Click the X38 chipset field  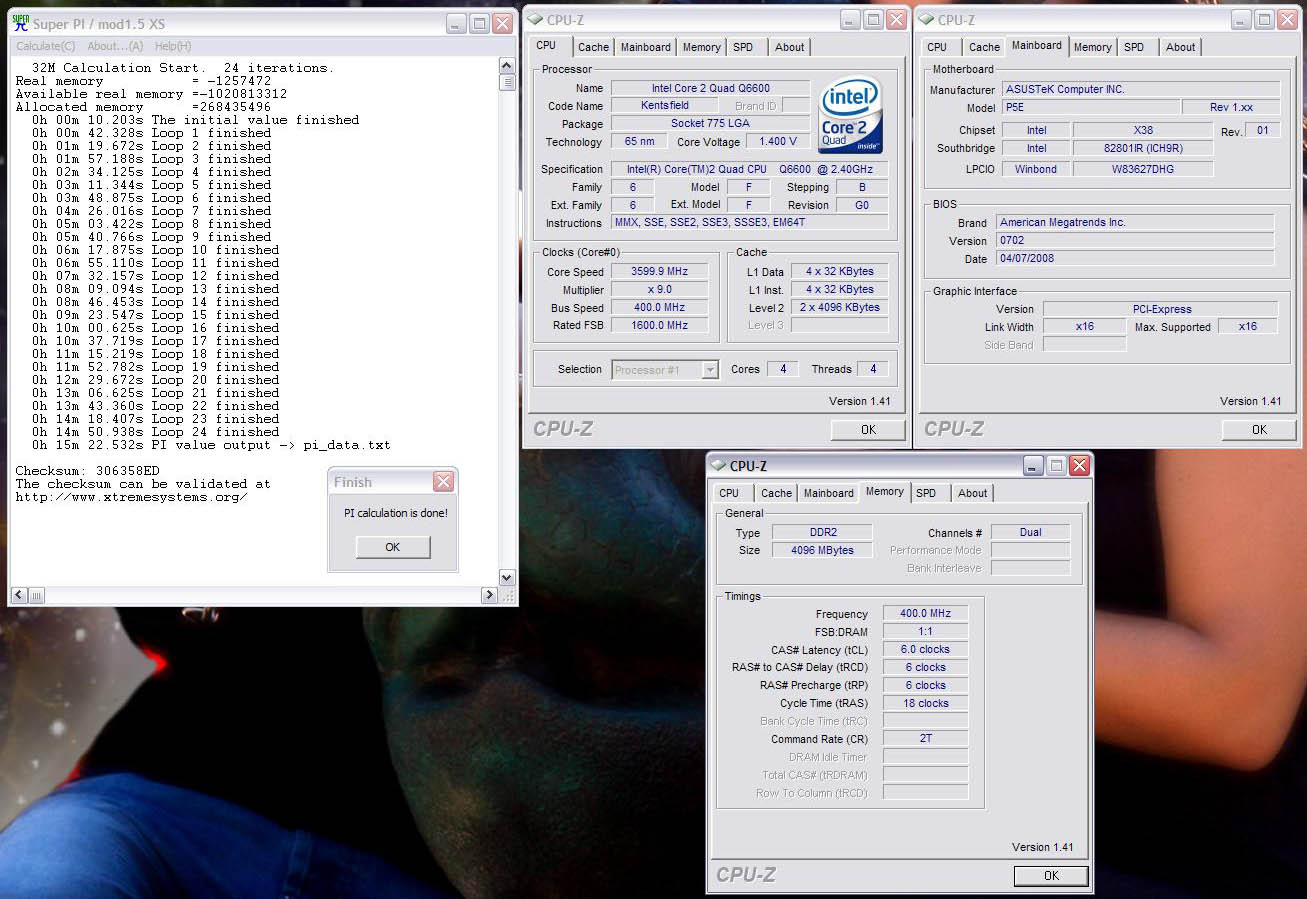point(1142,130)
